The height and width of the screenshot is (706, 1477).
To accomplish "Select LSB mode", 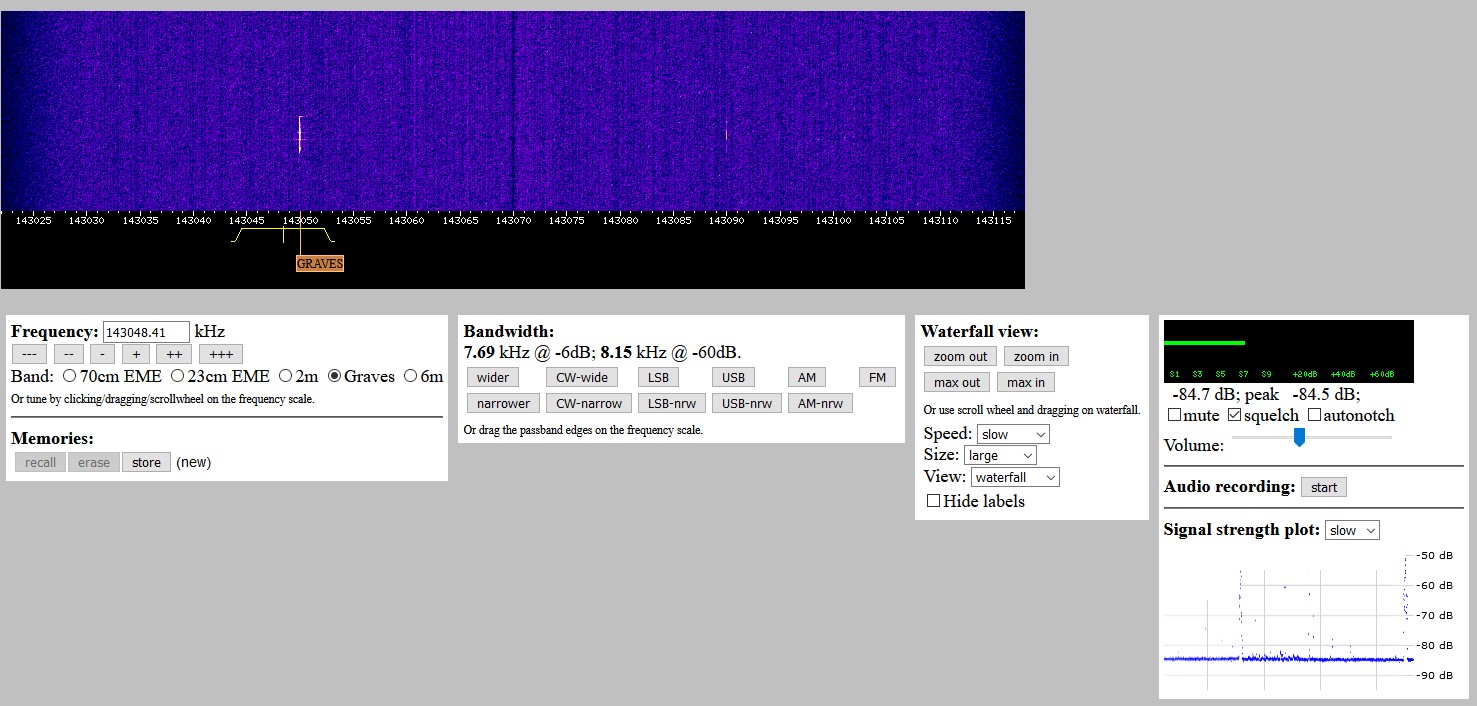I will click(658, 377).
